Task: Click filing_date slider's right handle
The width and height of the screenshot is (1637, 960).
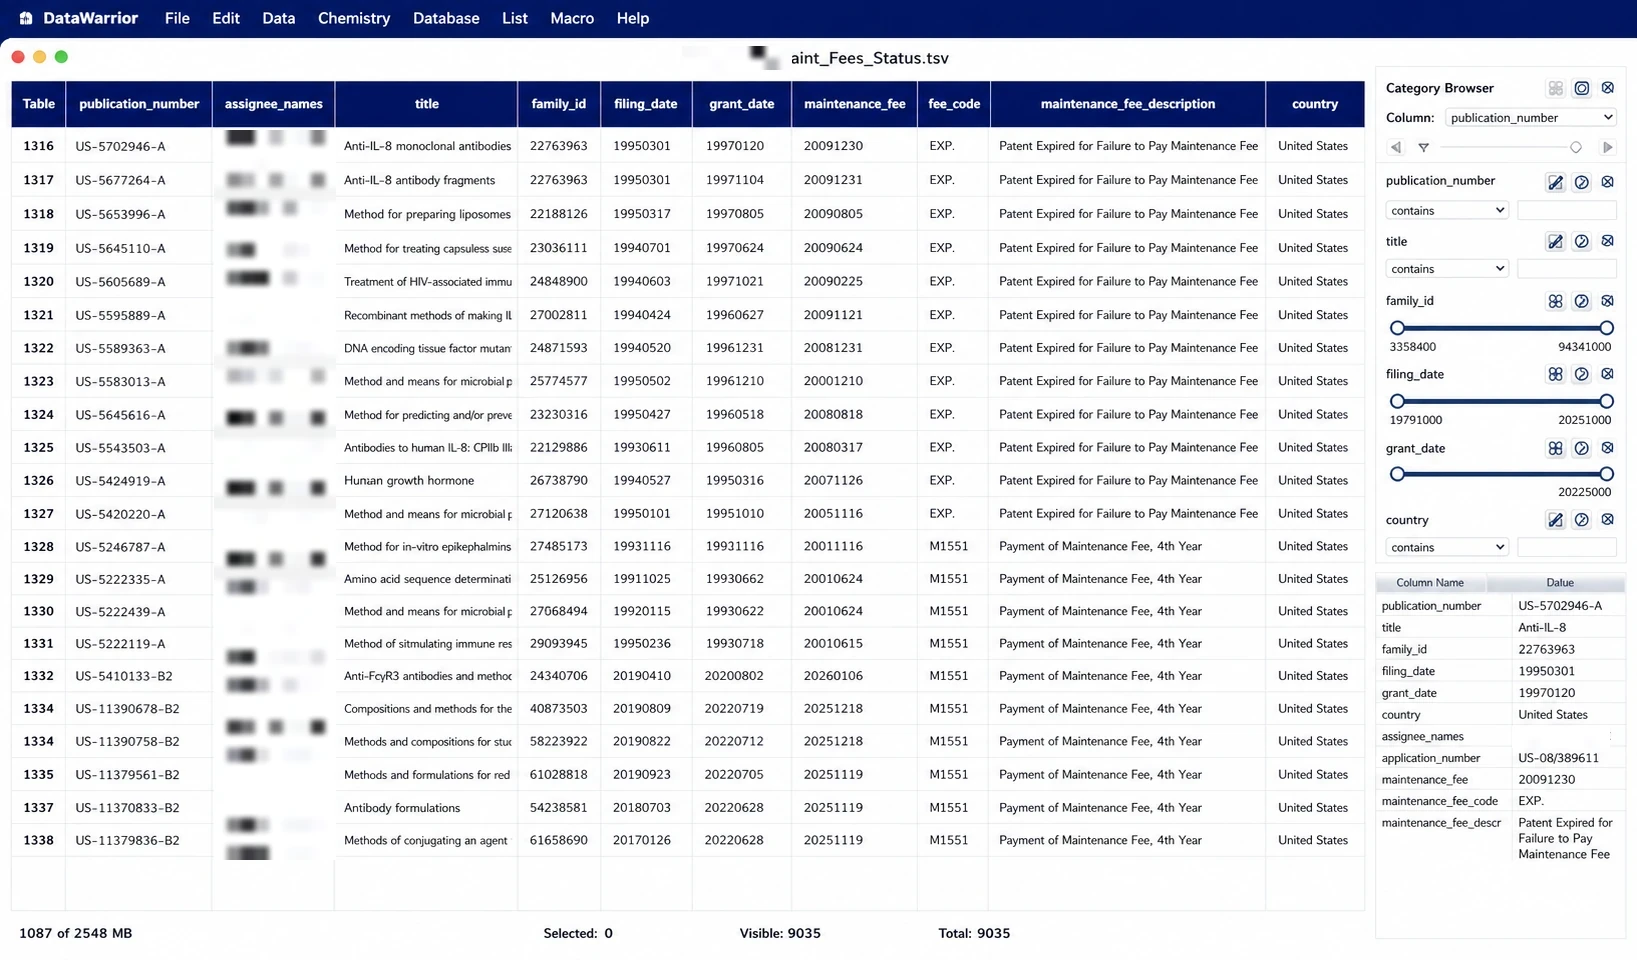Action: coord(1606,401)
